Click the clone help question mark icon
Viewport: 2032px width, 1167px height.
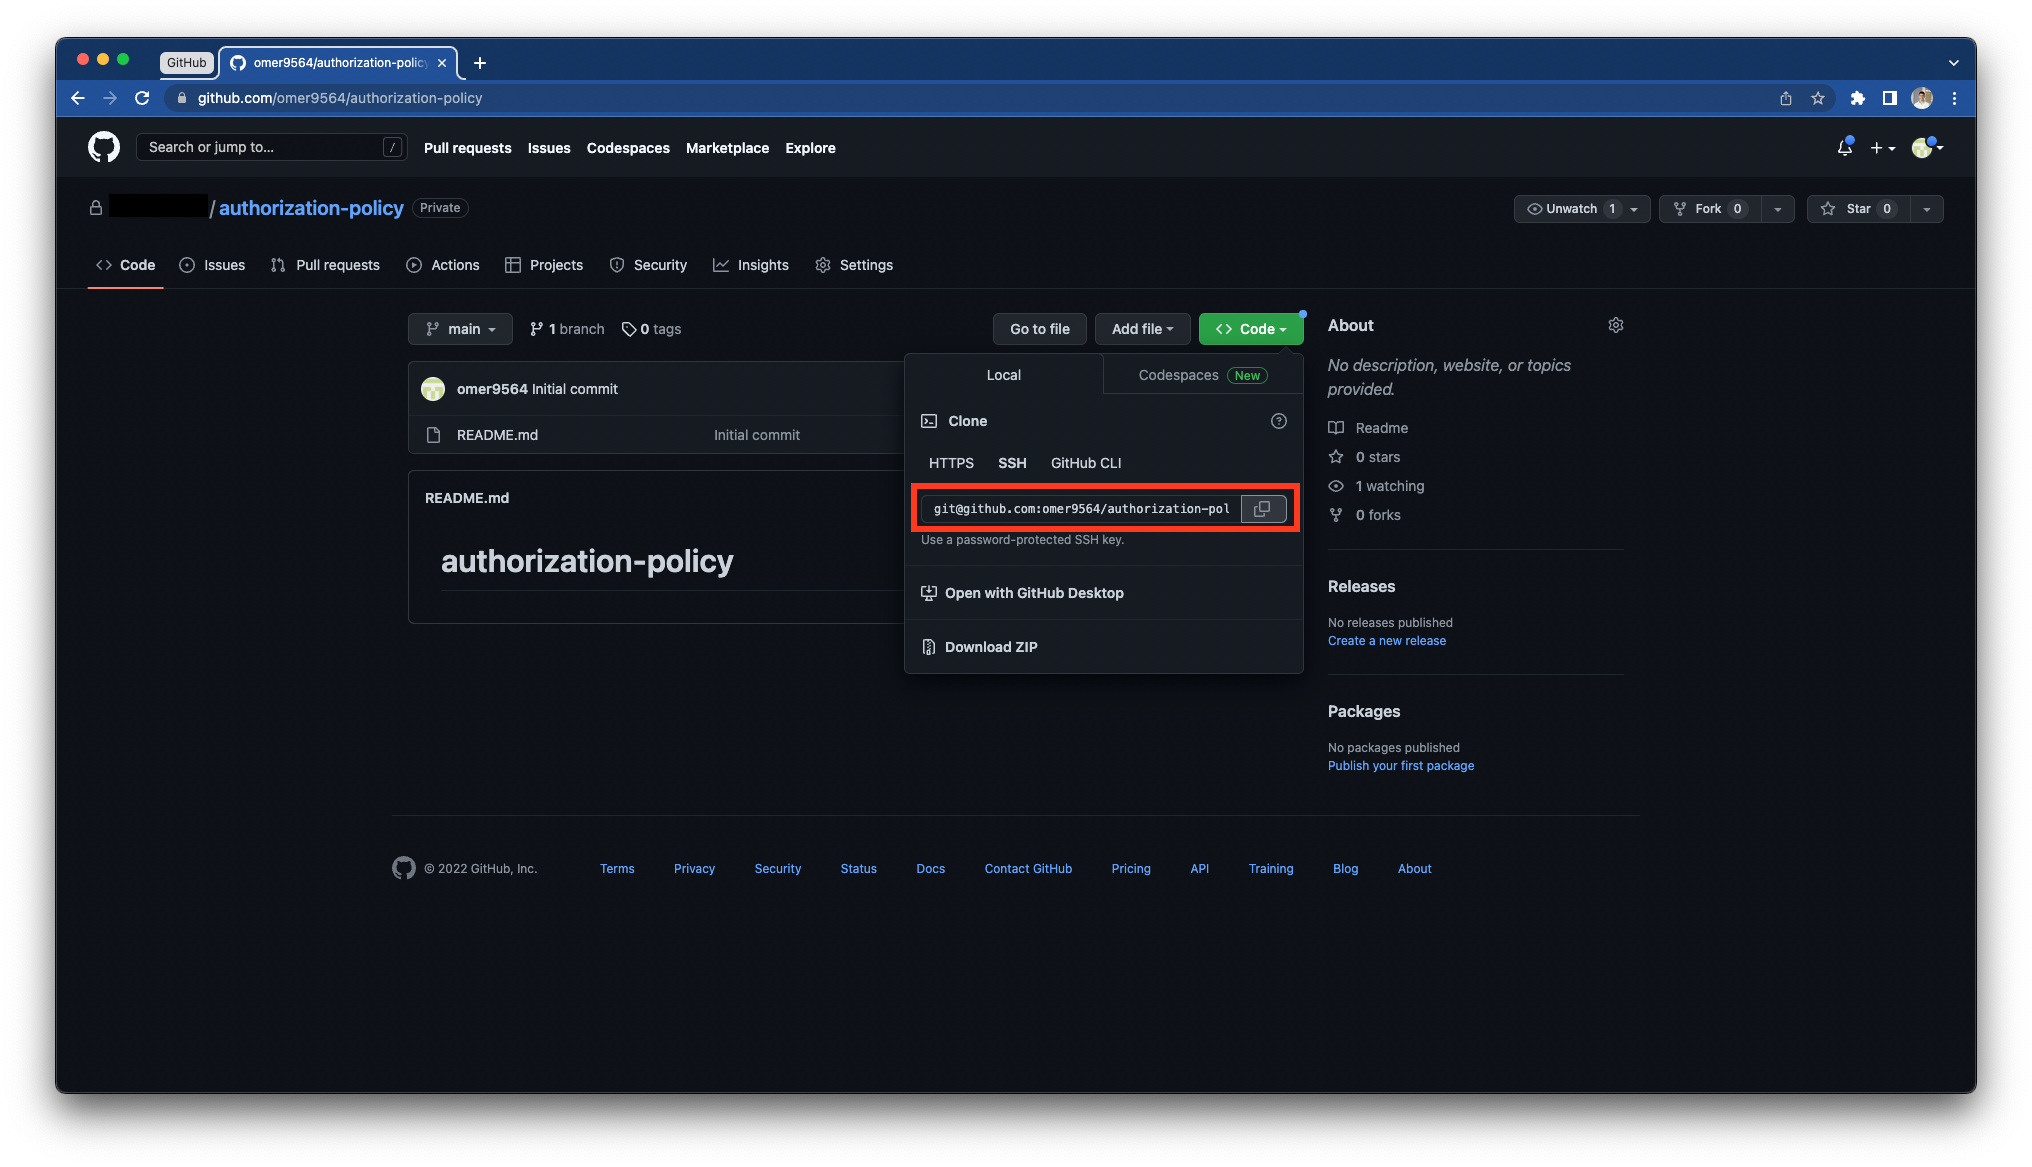1278,421
